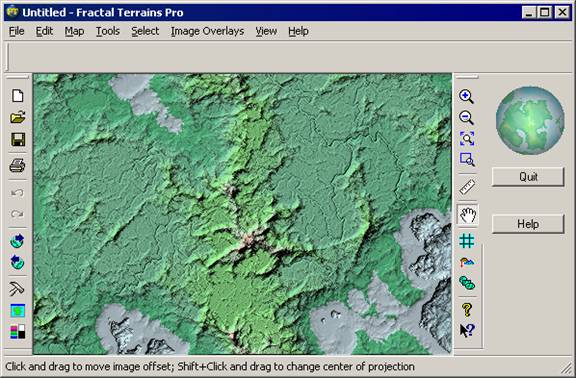Viewport: 576px width, 378px height.
Task: Select the Zoom Out magnifier tool
Action: click(x=467, y=118)
